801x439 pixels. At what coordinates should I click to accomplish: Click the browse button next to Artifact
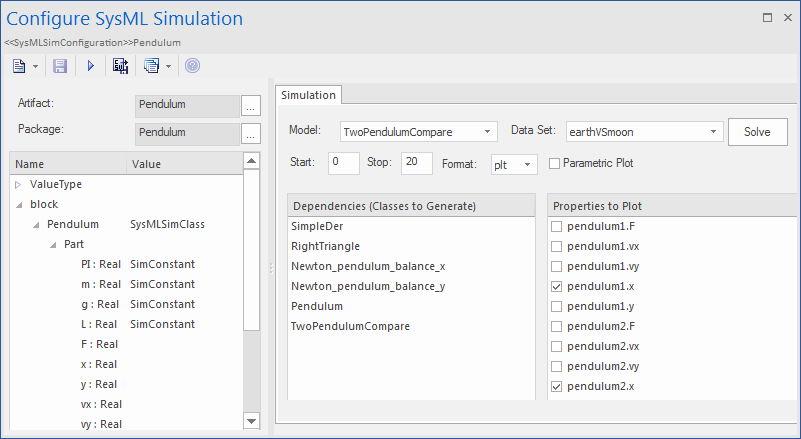pyautogui.click(x=251, y=104)
